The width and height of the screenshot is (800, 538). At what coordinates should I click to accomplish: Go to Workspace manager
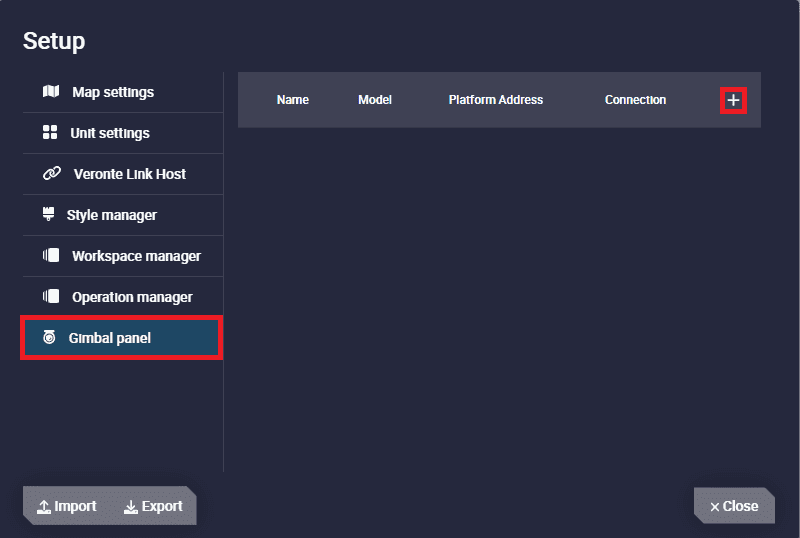tap(123, 256)
